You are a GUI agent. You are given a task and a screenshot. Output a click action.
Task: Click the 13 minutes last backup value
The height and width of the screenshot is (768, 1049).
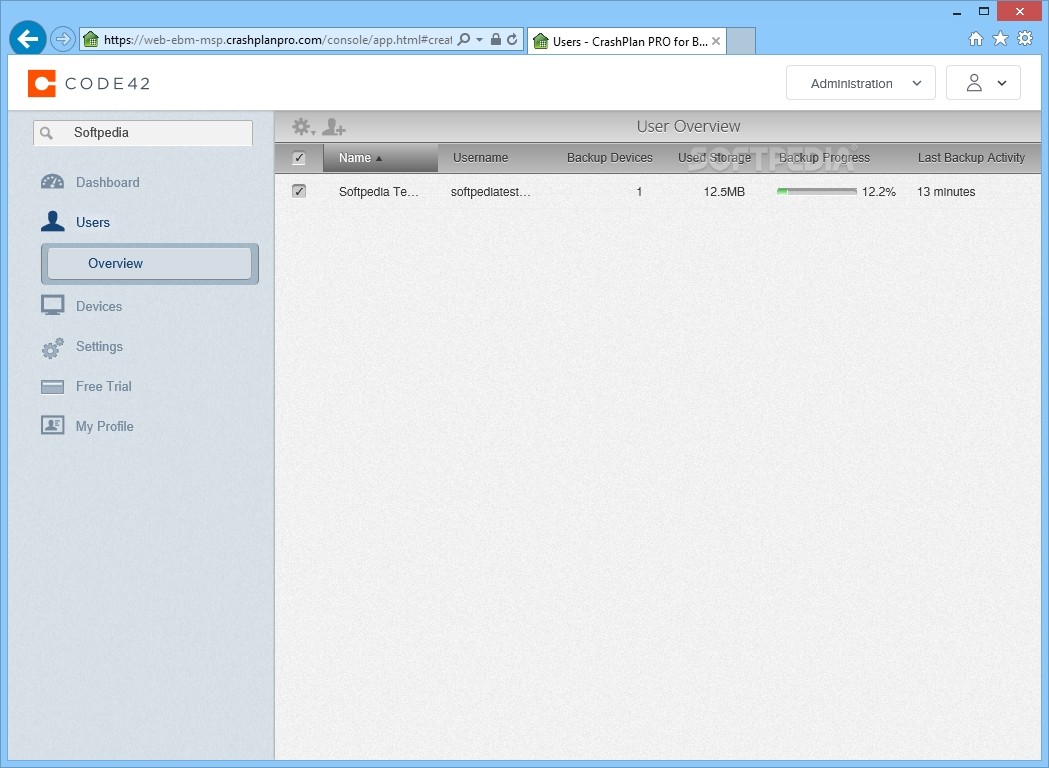[946, 192]
